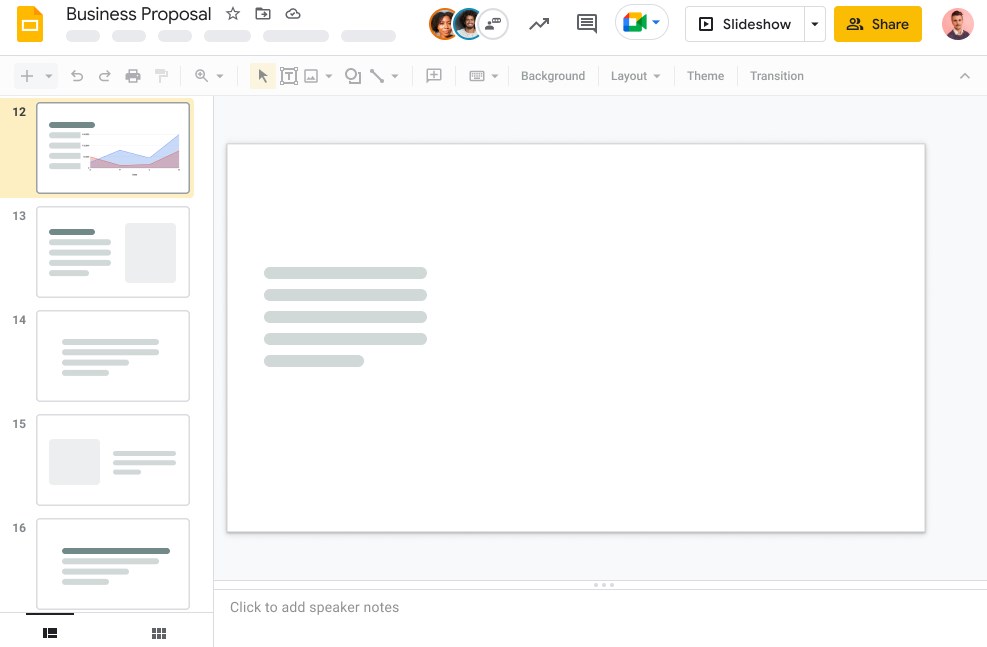
Task: Click the Google Slides home logo
Action: (30, 24)
